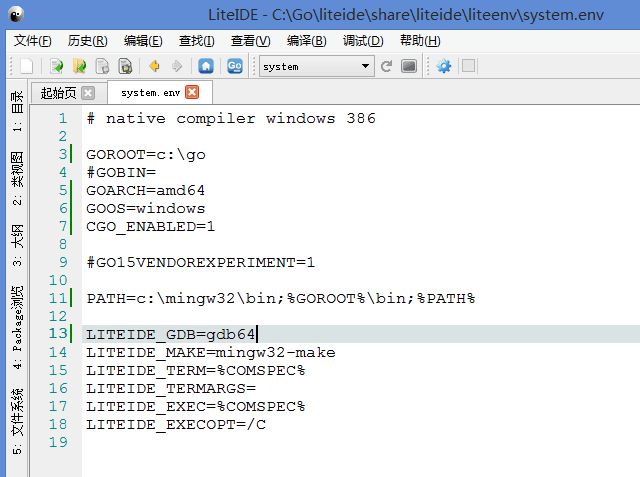Click the "GOOS=windows" line
640x477 pixels.
coord(145,209)
